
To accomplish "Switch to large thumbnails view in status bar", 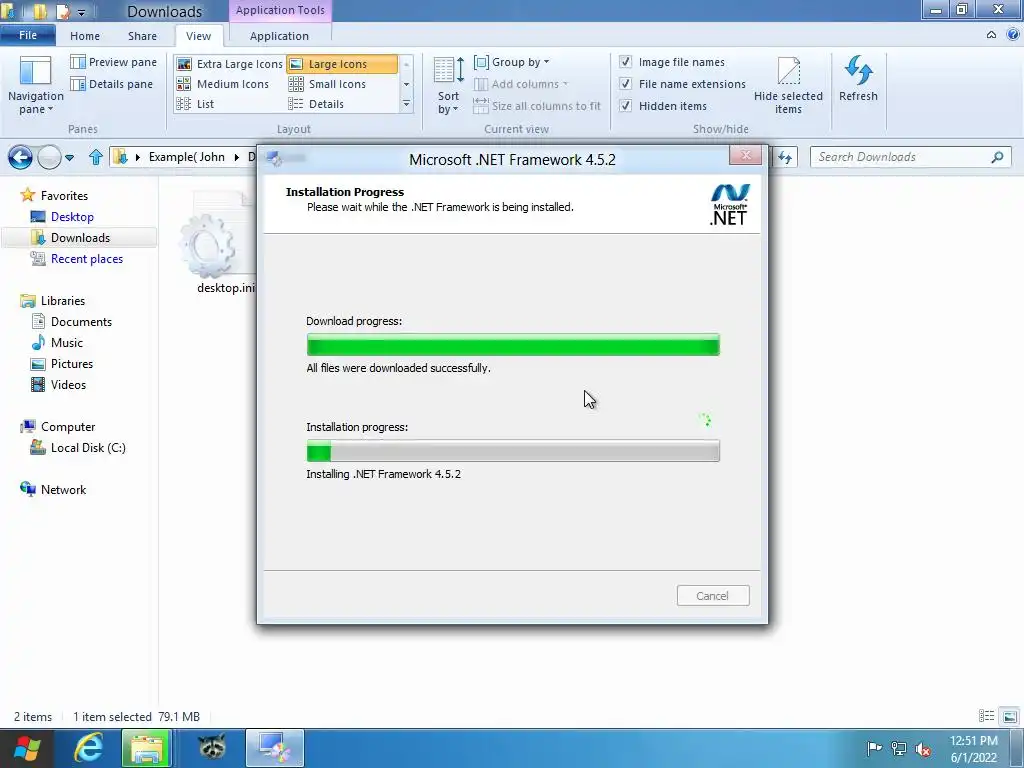I will 1010,716.
